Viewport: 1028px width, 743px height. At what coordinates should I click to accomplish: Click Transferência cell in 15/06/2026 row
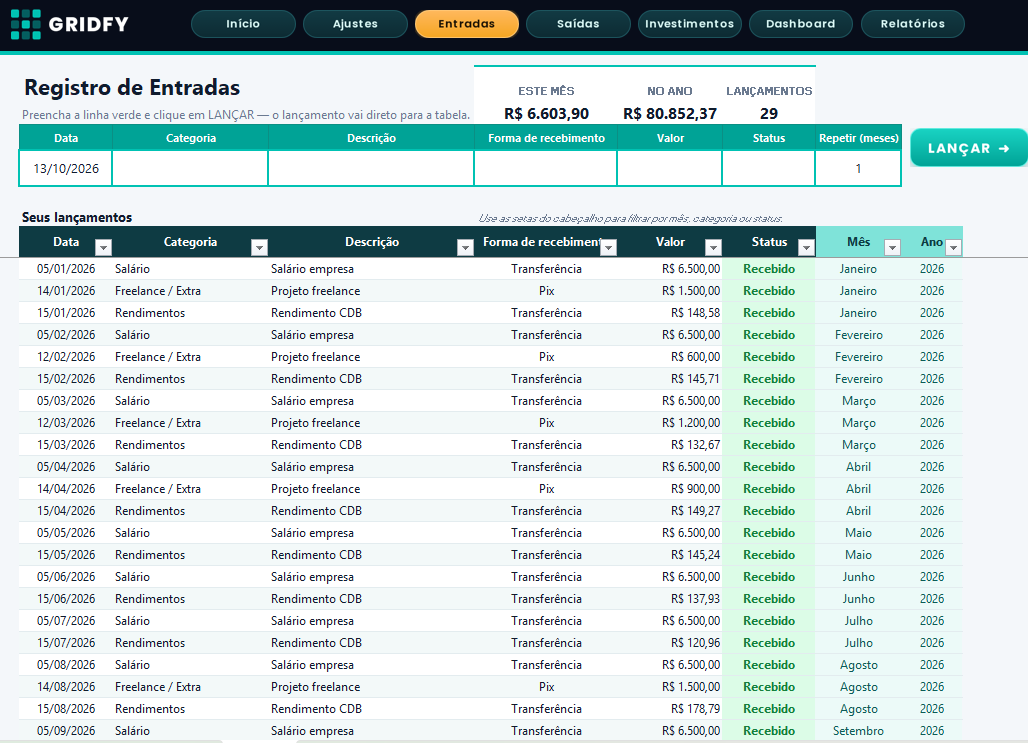(546, 599)
